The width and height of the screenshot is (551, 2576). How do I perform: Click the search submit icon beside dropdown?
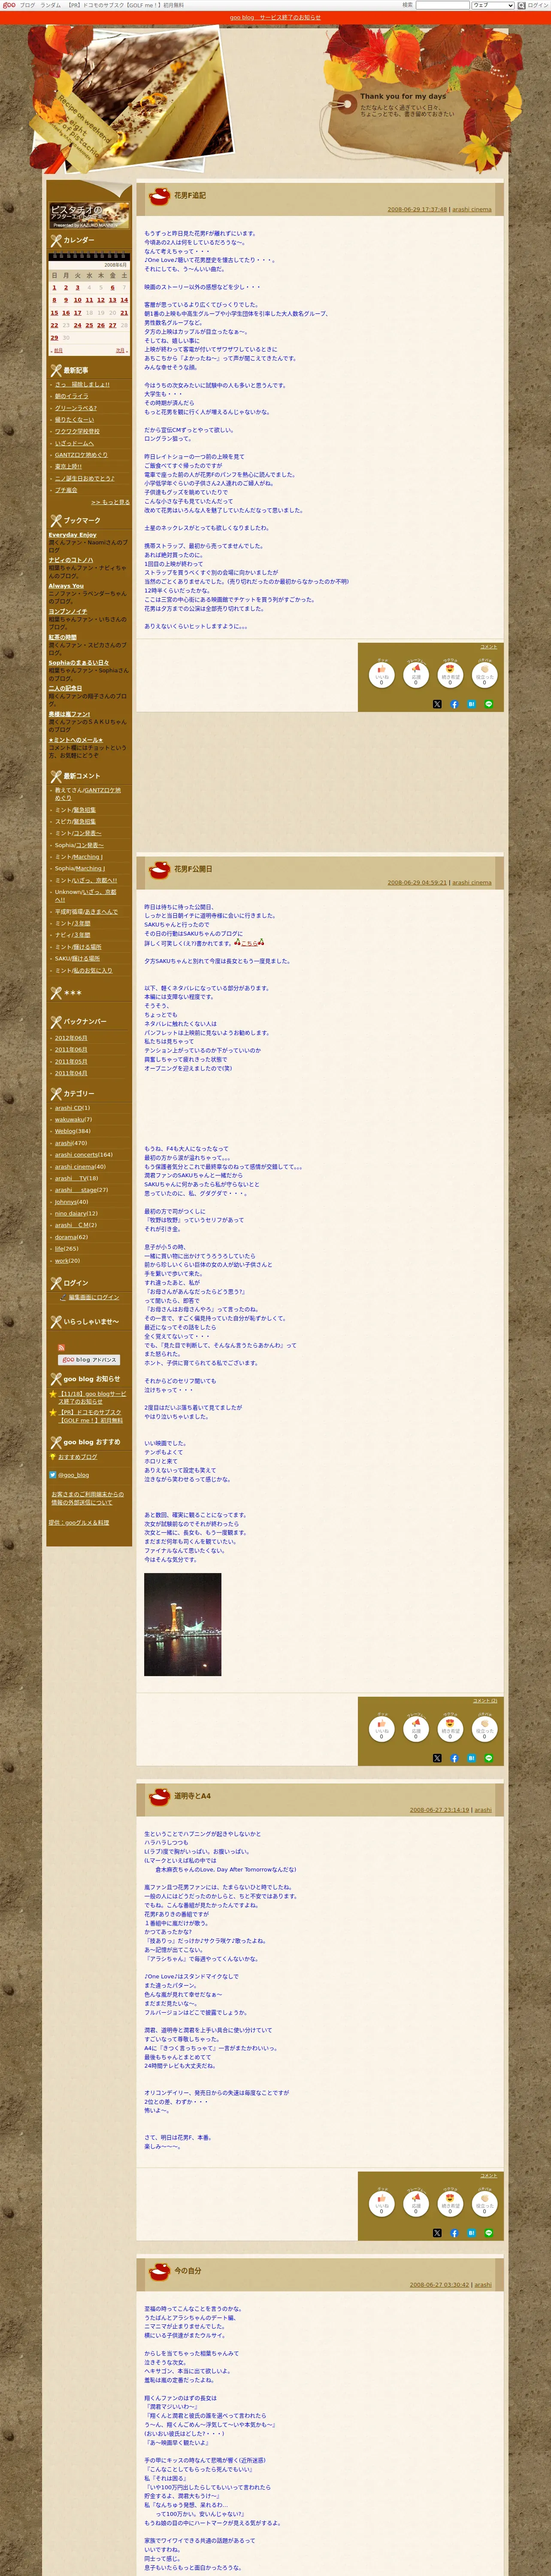pos(521,5)
